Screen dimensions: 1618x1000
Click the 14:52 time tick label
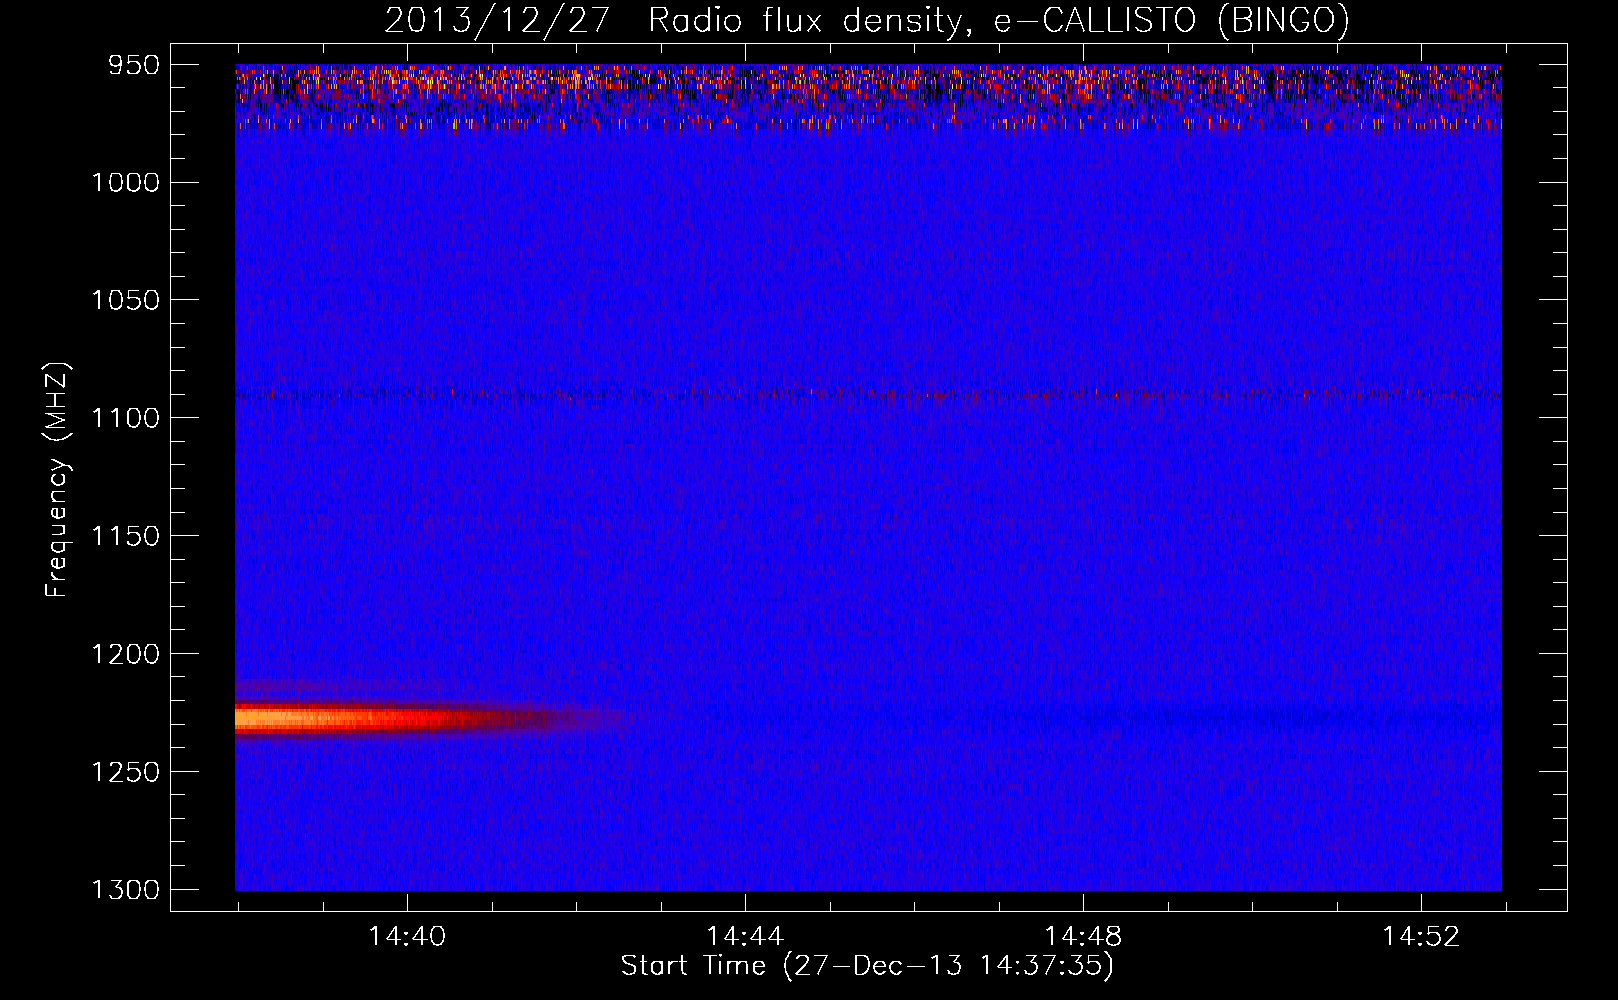click(1421, 937)
